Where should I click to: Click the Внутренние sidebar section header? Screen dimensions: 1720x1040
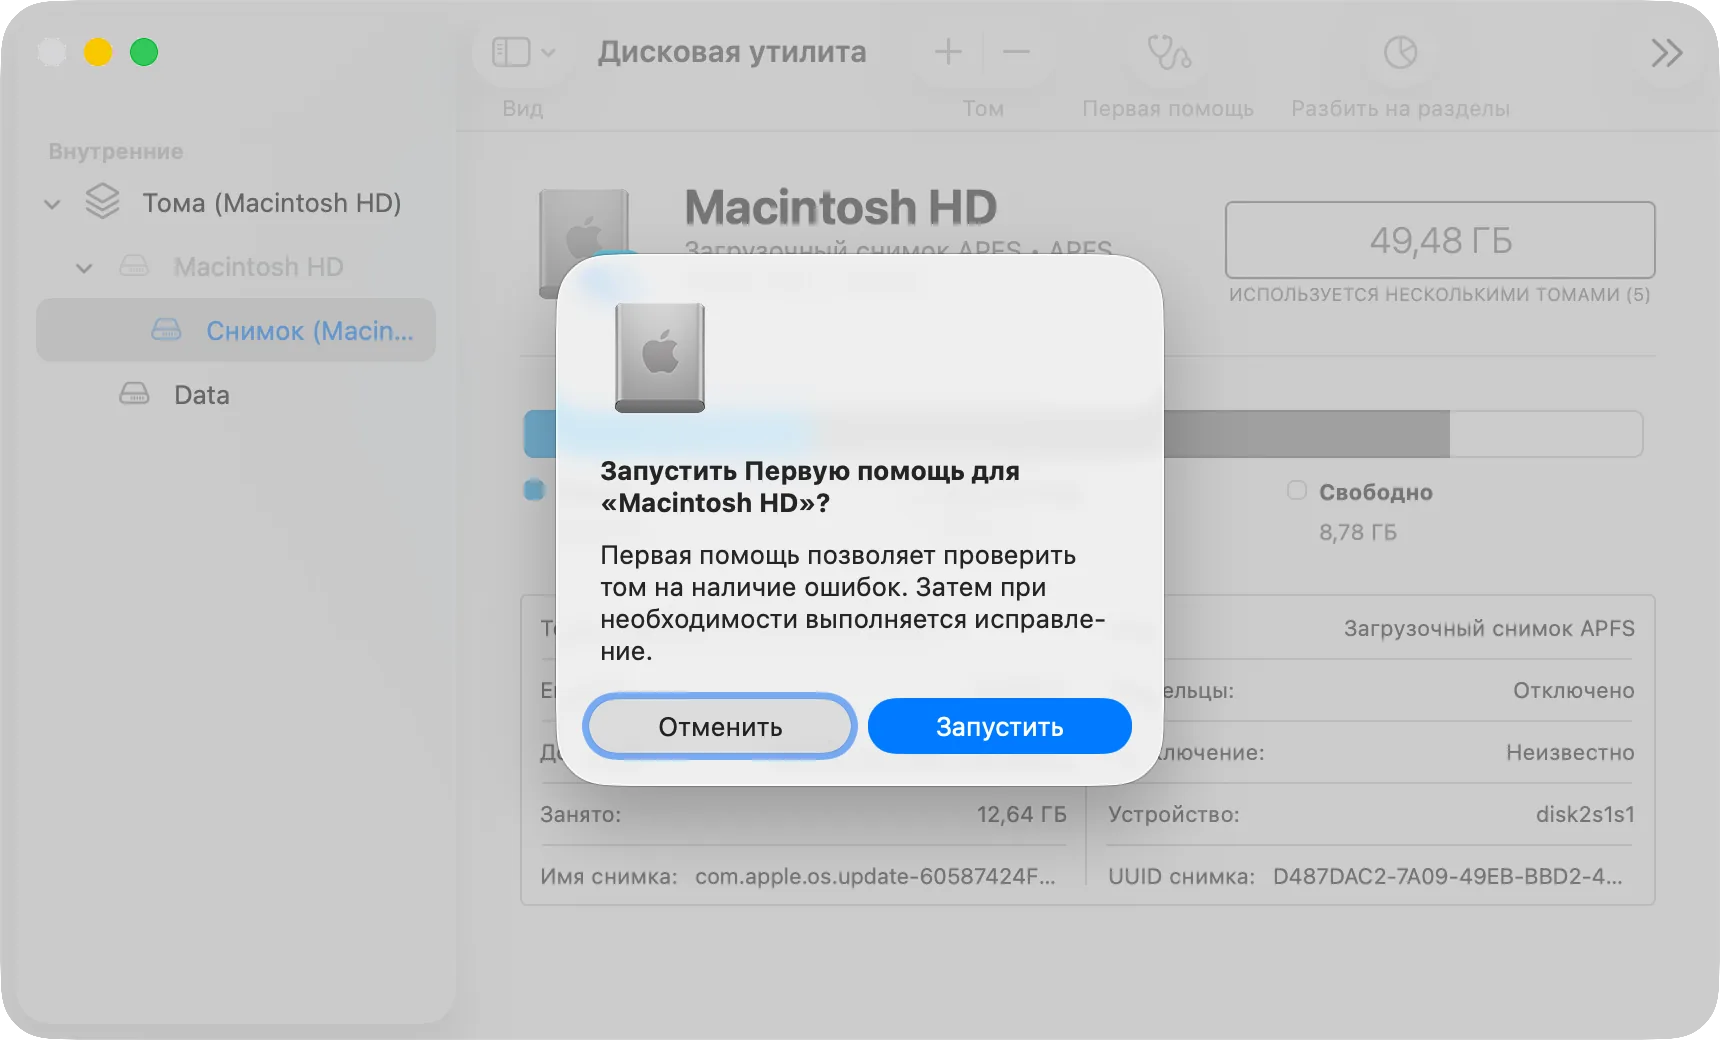tap(116, 151)
